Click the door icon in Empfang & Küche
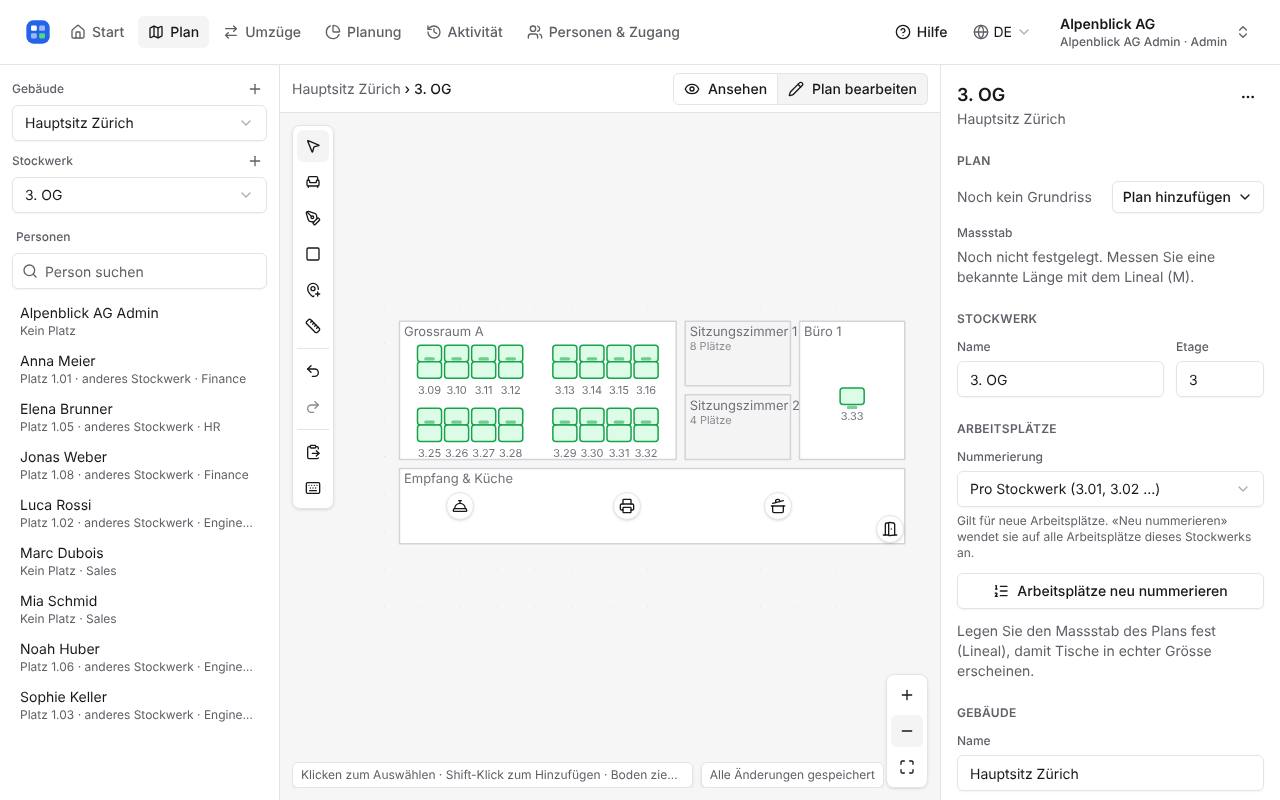Image resolution: width=1280 pixels, height=800 pixels. [890, 529]
